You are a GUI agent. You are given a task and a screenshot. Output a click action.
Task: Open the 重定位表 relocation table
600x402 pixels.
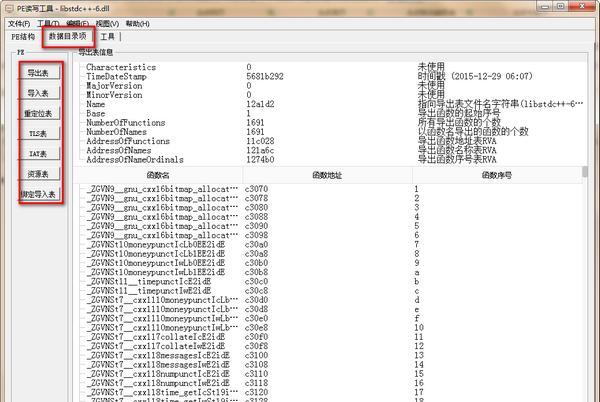pos(39,113)
